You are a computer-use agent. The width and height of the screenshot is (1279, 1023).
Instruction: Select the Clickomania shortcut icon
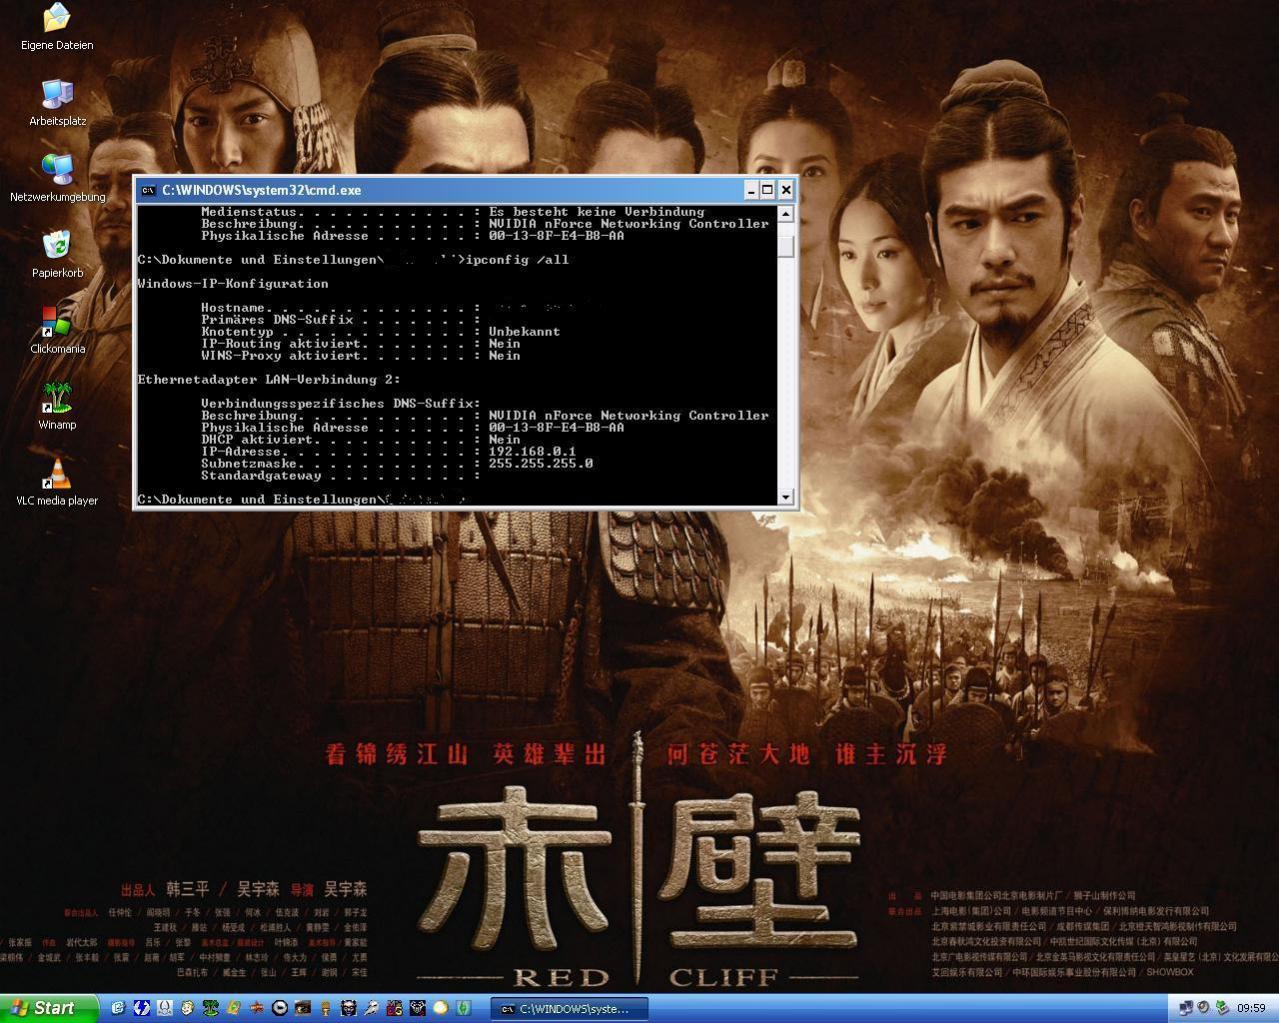(x=57, y=331)
